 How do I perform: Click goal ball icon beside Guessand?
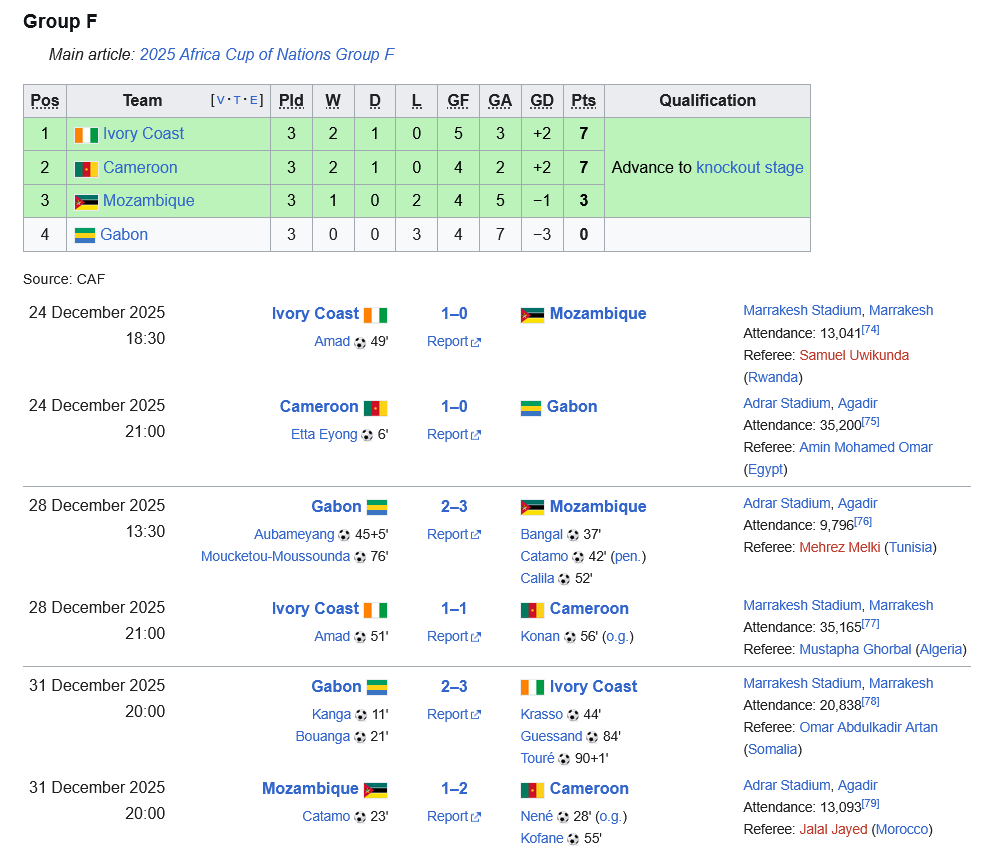[592, 737]
